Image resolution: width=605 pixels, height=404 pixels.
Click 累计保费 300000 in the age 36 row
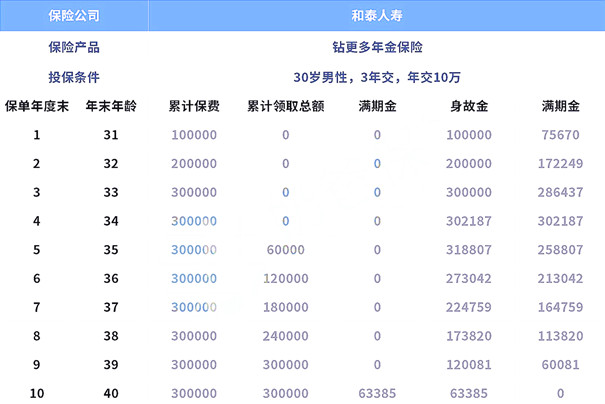point(194,278)
